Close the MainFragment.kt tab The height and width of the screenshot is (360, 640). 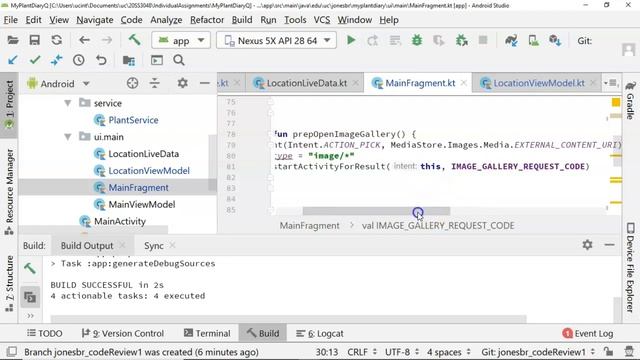[464, 83]
